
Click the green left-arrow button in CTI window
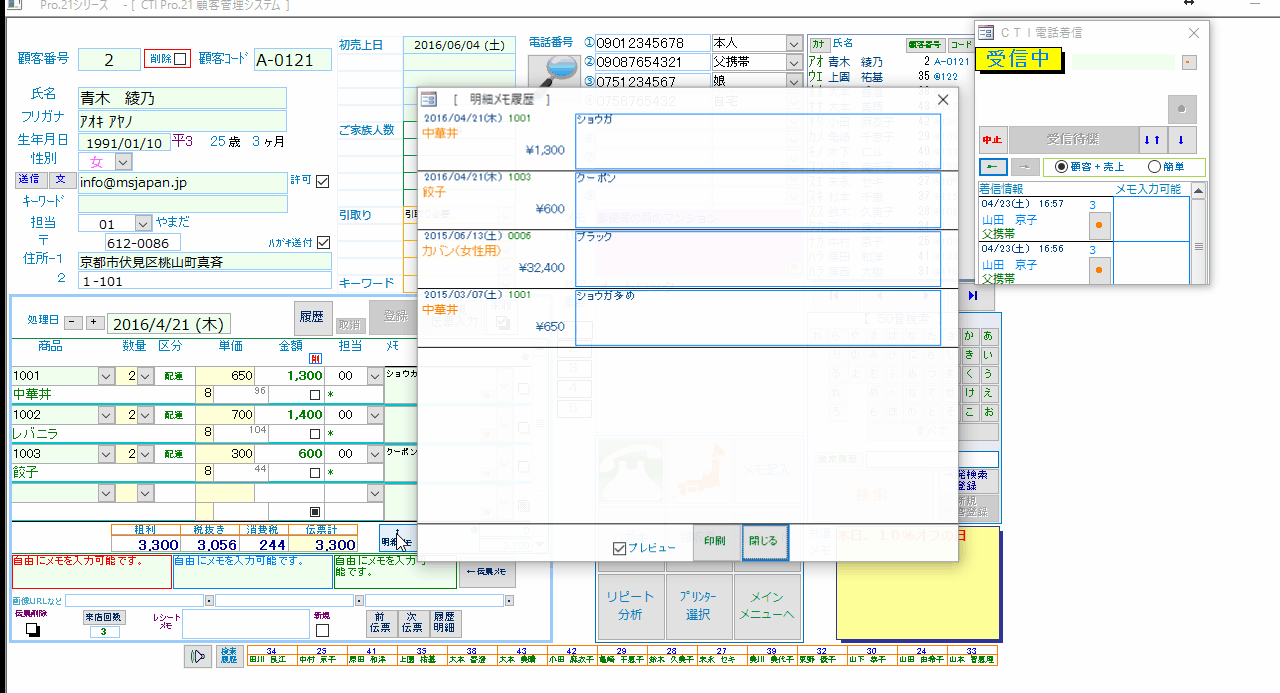pyautogui.click(x=992, y=168)
